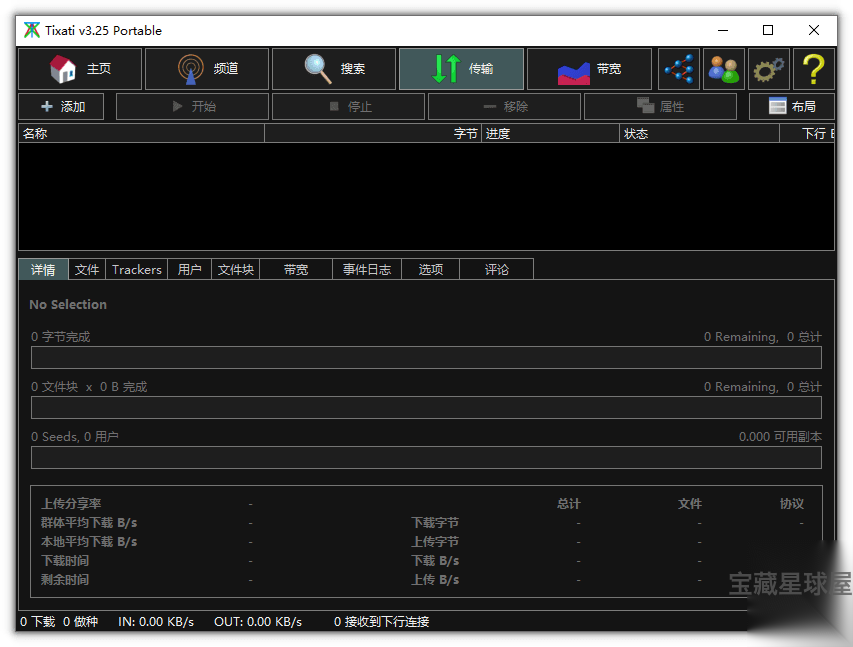Open the 布局 layout button
853x647 pixels.
tap(792, 107)
